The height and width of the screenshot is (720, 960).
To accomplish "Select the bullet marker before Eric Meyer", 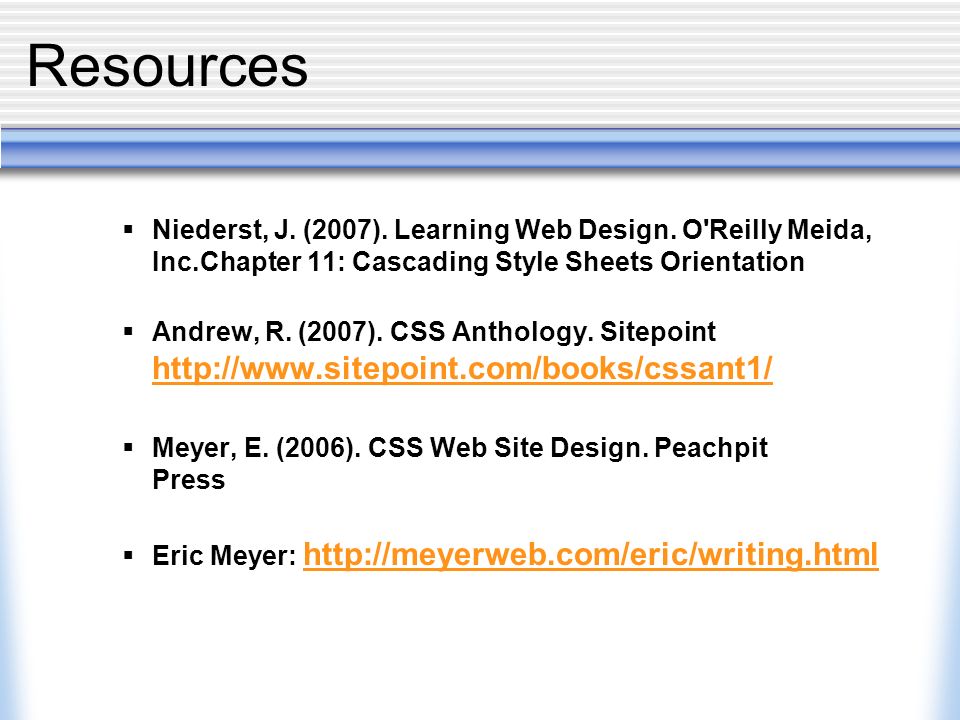I will pyautogui.click(x=128, y=556).
